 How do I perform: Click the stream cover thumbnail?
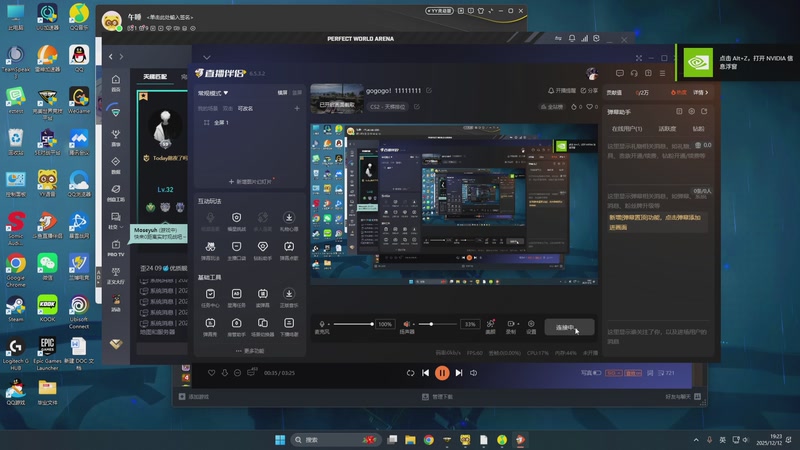click(x=336, y=99)
